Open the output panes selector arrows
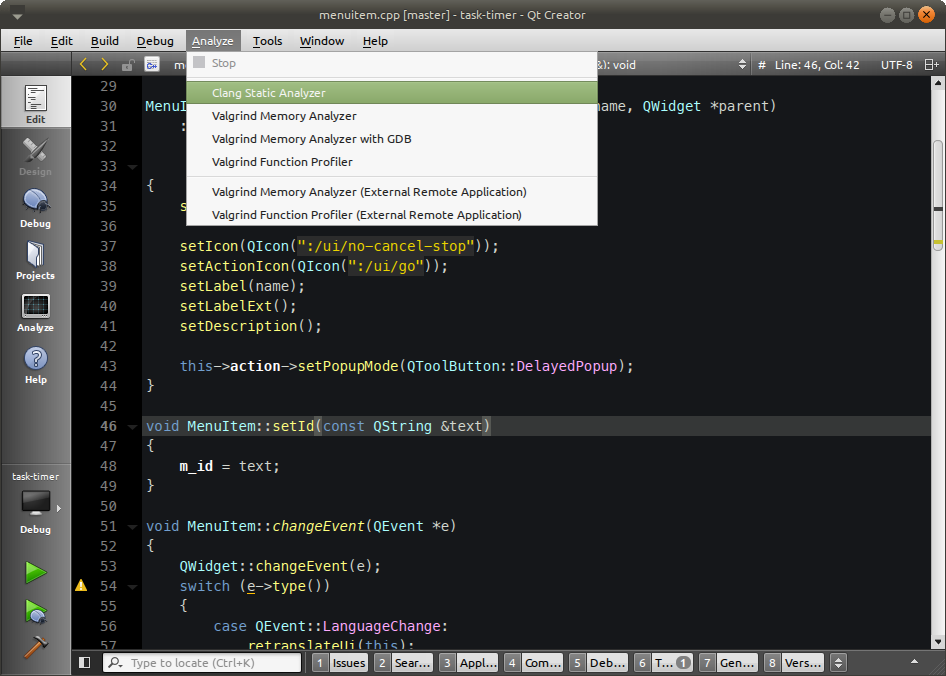 838,663
